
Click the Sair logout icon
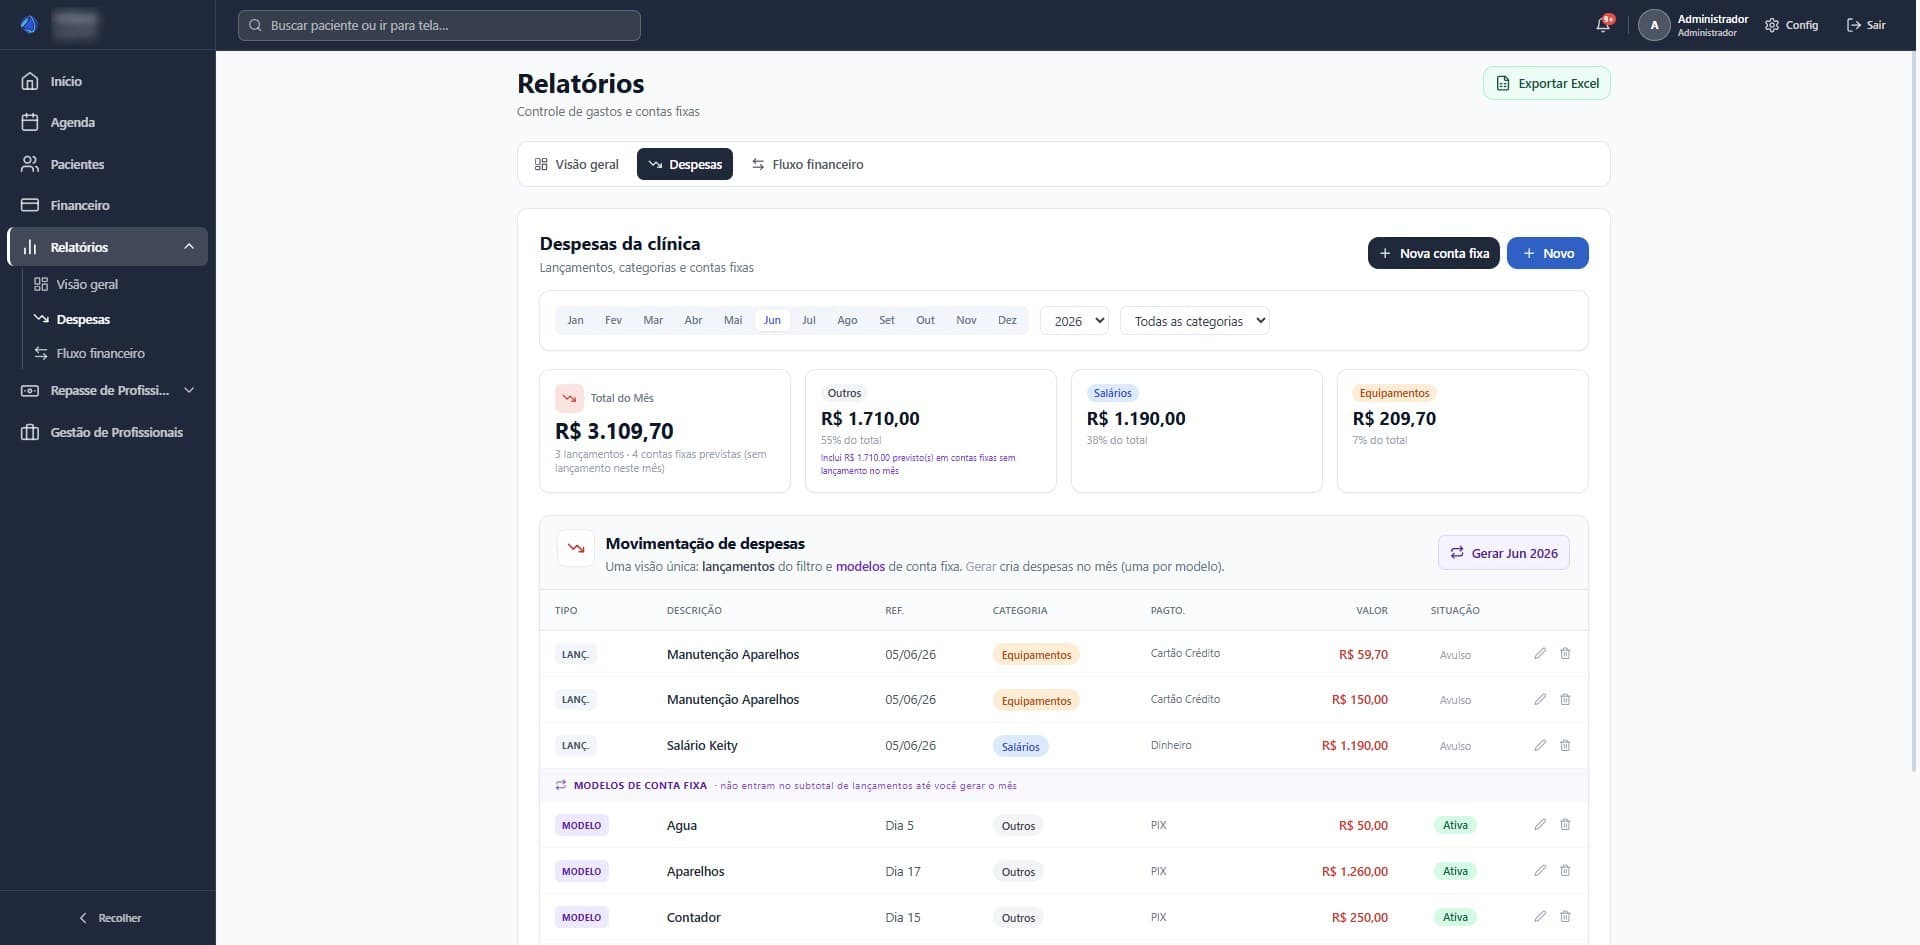point(1853,25)
